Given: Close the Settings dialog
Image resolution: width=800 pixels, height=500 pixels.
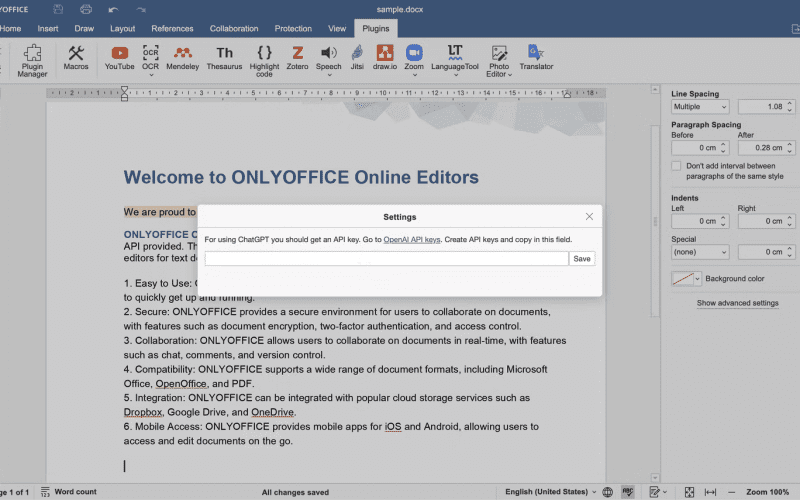Looking at the screenshot, I should 589,216.
